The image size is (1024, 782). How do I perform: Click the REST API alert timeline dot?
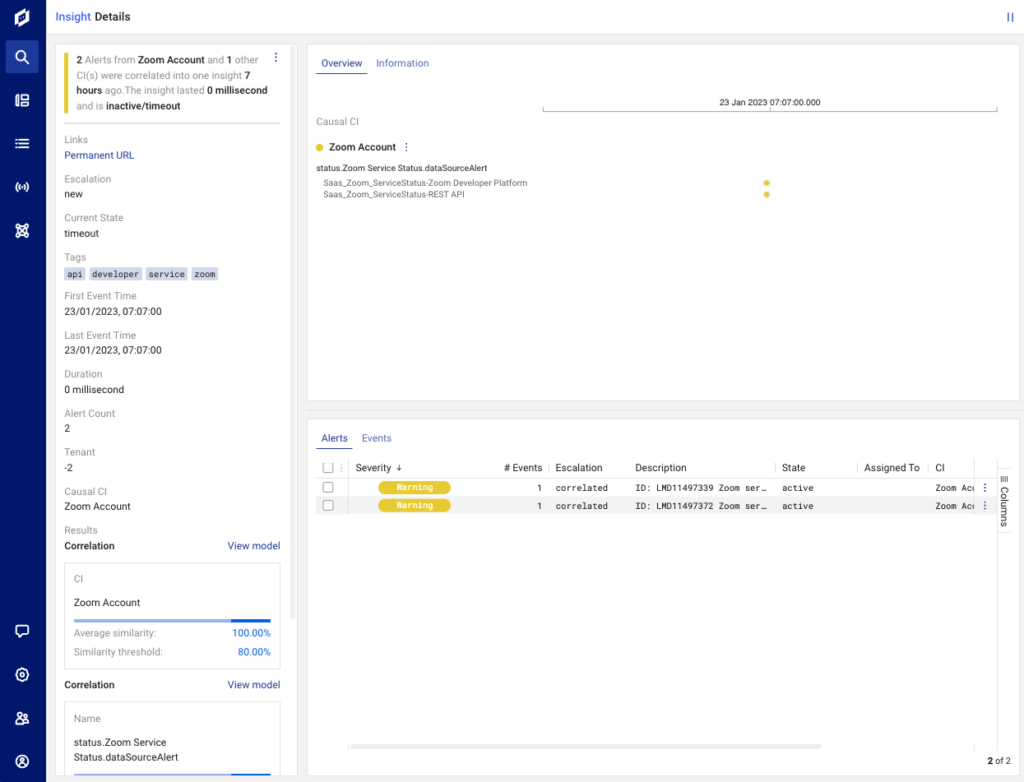(767, 195)
